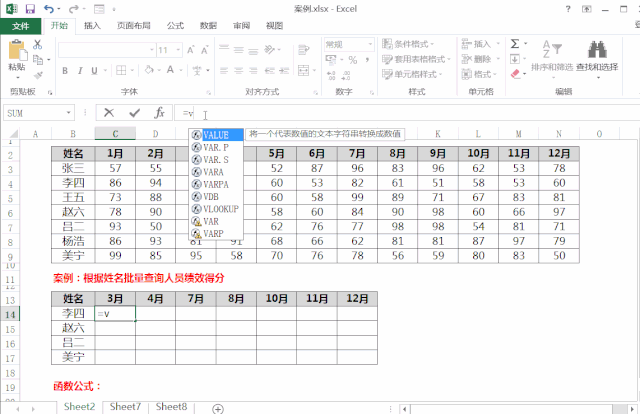This screenshot has height=414, width=640.
Task: Click column header C
Action: 115,134
